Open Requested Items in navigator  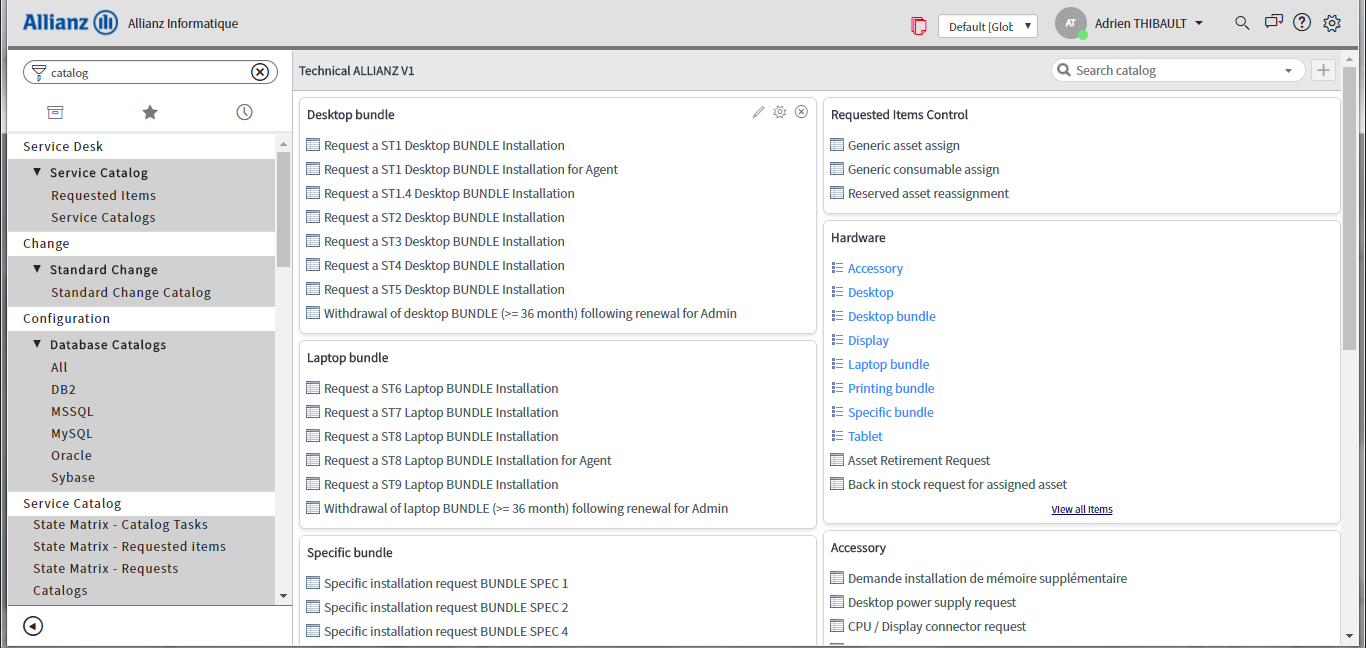coord(103,195)
